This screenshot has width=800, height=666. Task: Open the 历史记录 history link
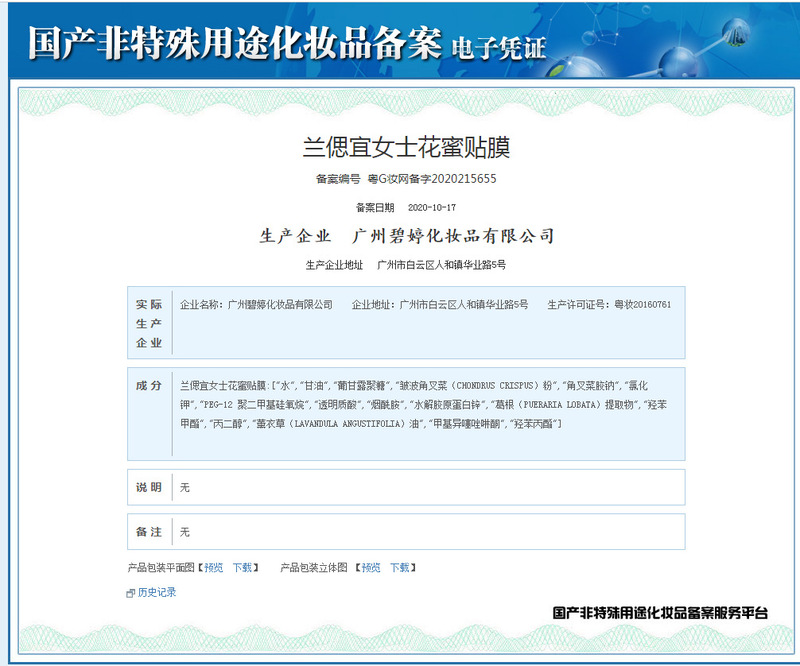pyautogui.click(x=157, y=592)
